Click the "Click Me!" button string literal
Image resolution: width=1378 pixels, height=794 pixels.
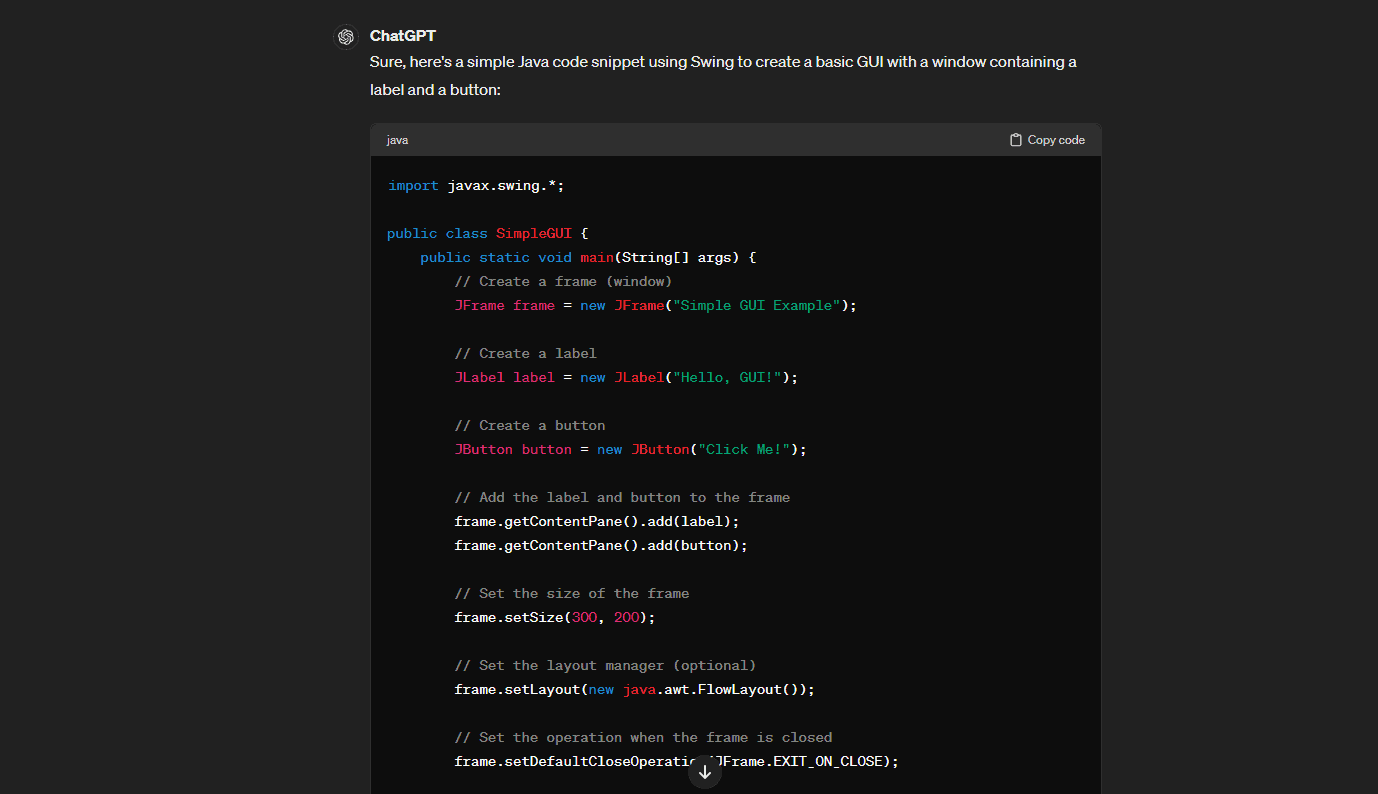744,450
